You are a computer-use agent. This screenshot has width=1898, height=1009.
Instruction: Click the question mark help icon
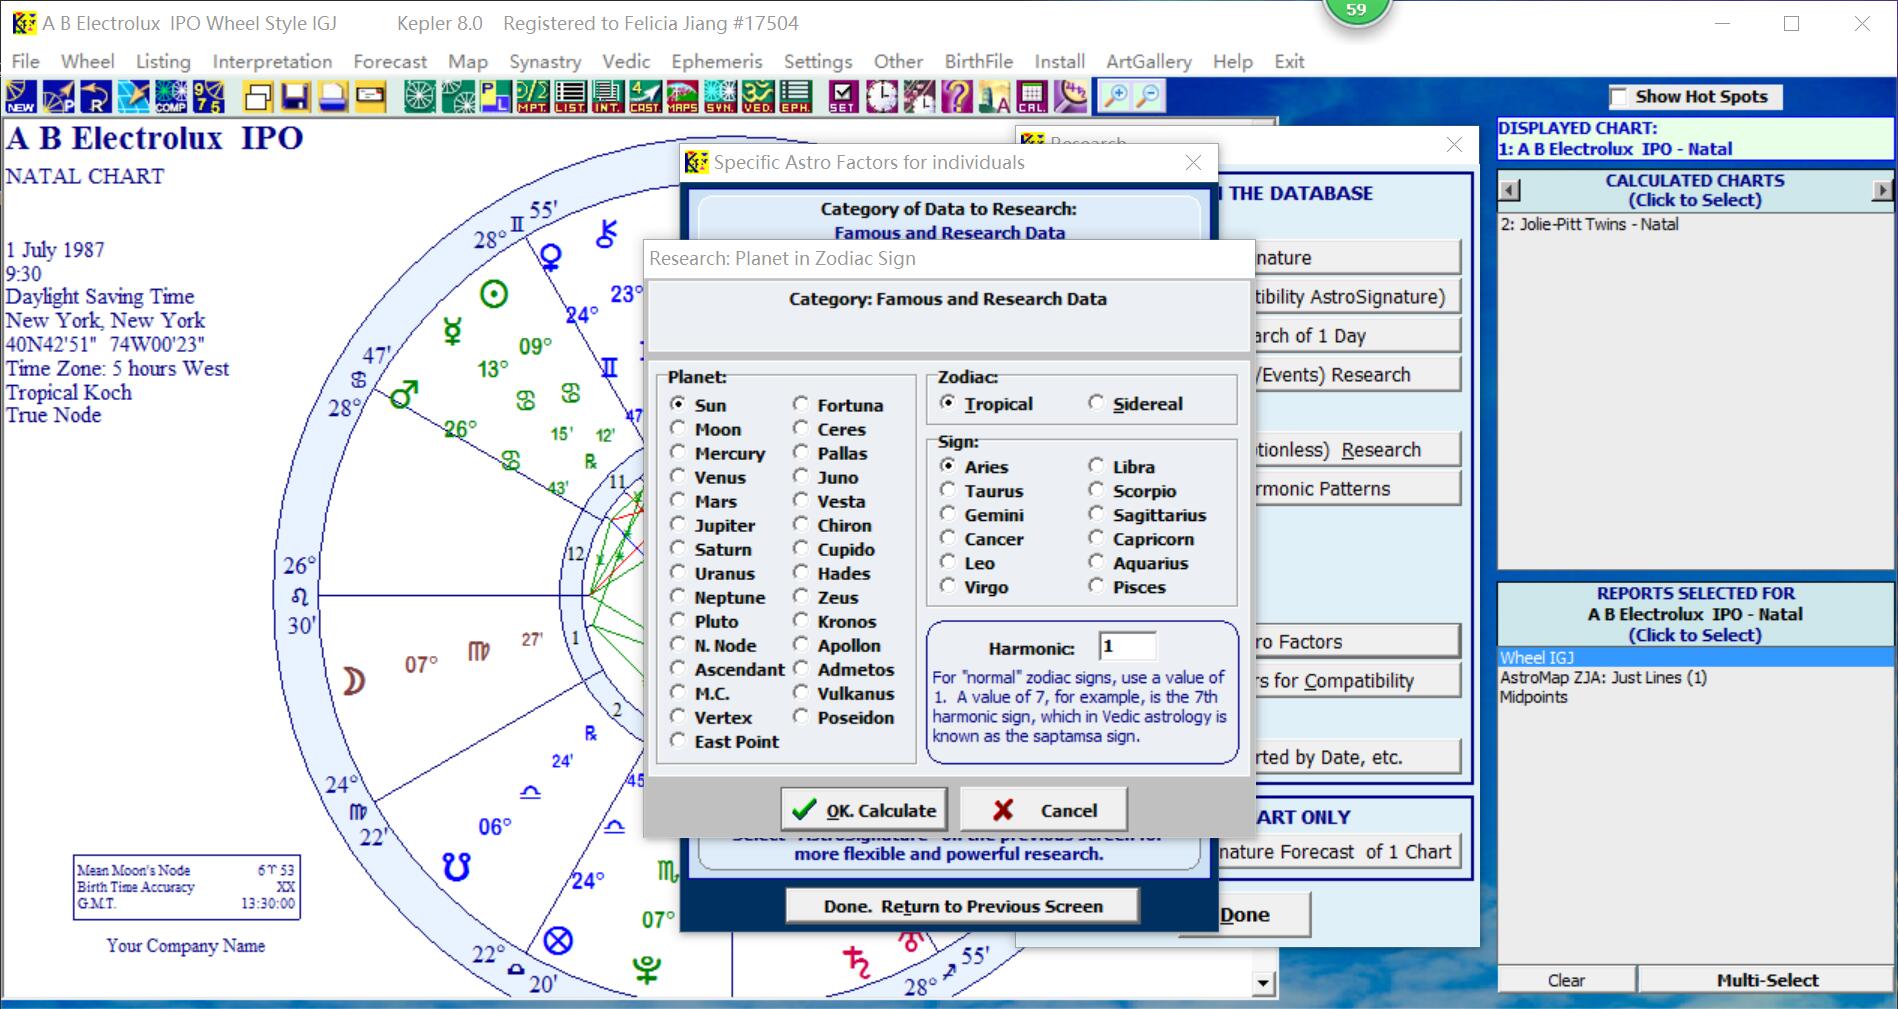point(957,96)
